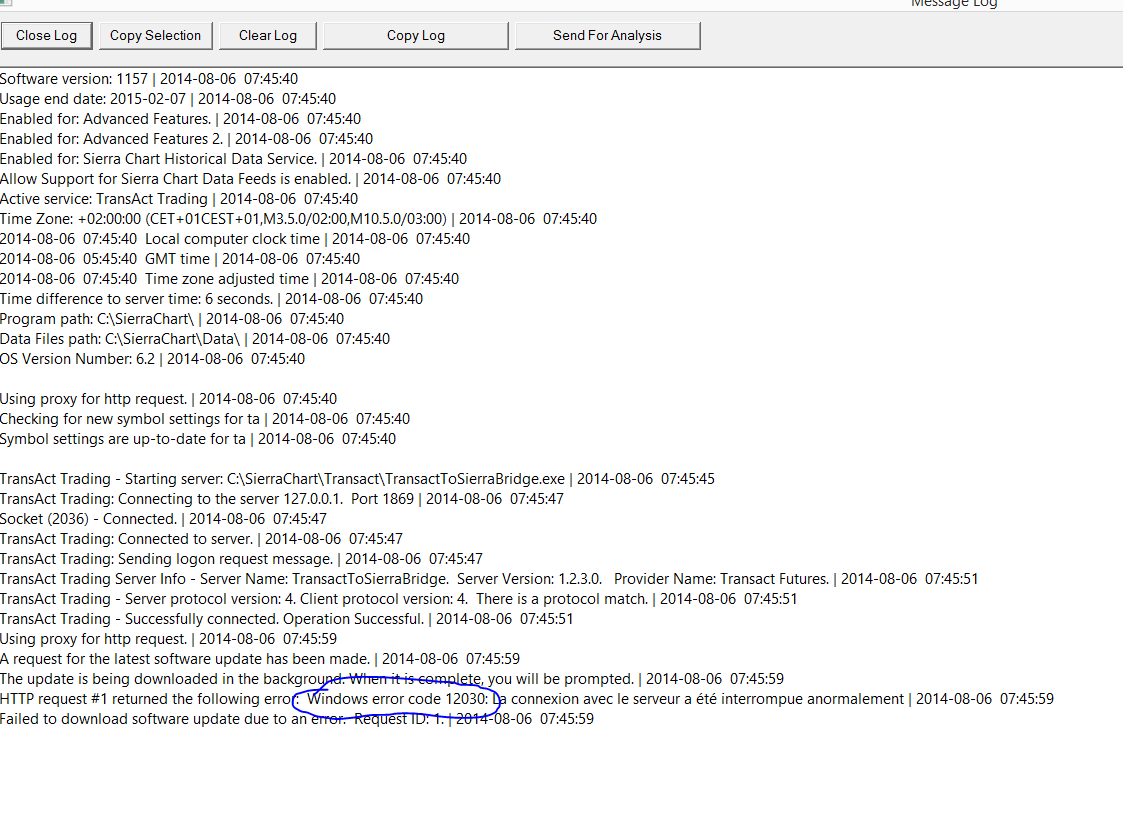1123x823 pixels.
Task: Click the Close Log button
Action: tap(47, 36)
